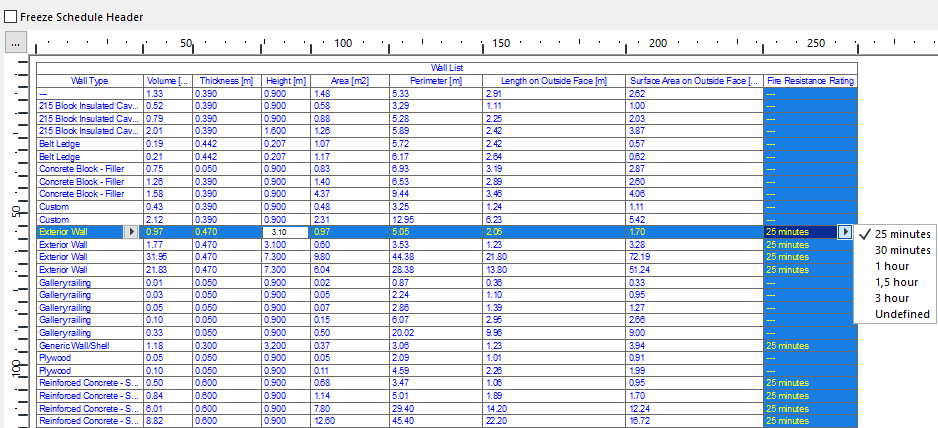Click surface area value 9.00

[636, 333]
